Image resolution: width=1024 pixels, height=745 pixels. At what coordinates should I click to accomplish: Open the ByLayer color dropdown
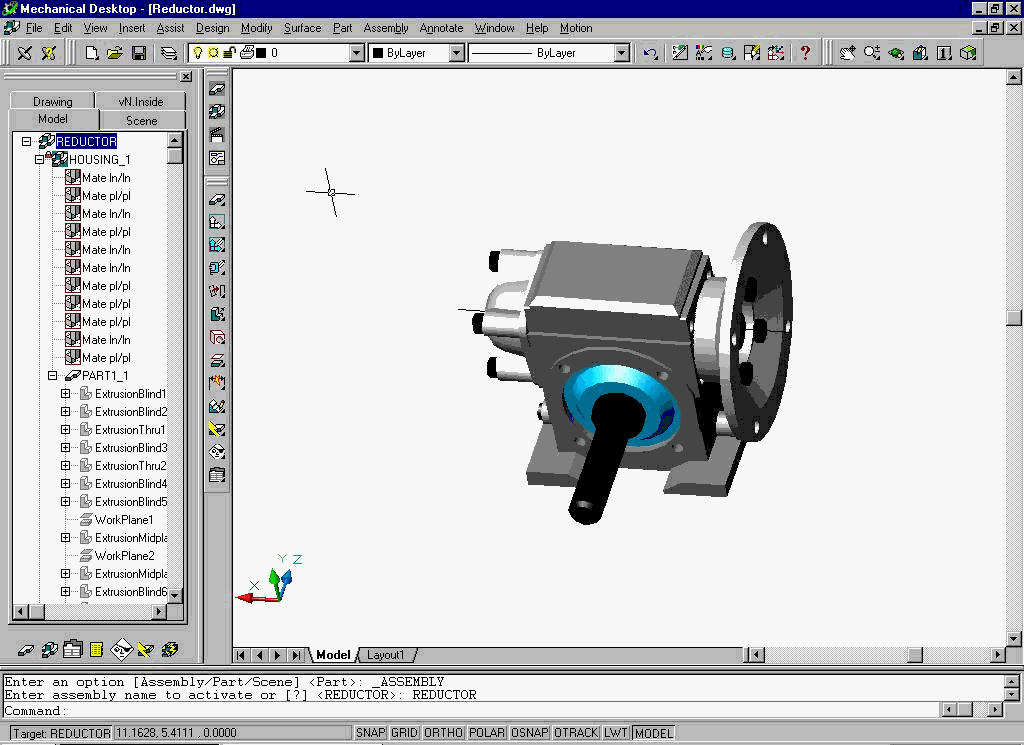[x=456, y=53]
